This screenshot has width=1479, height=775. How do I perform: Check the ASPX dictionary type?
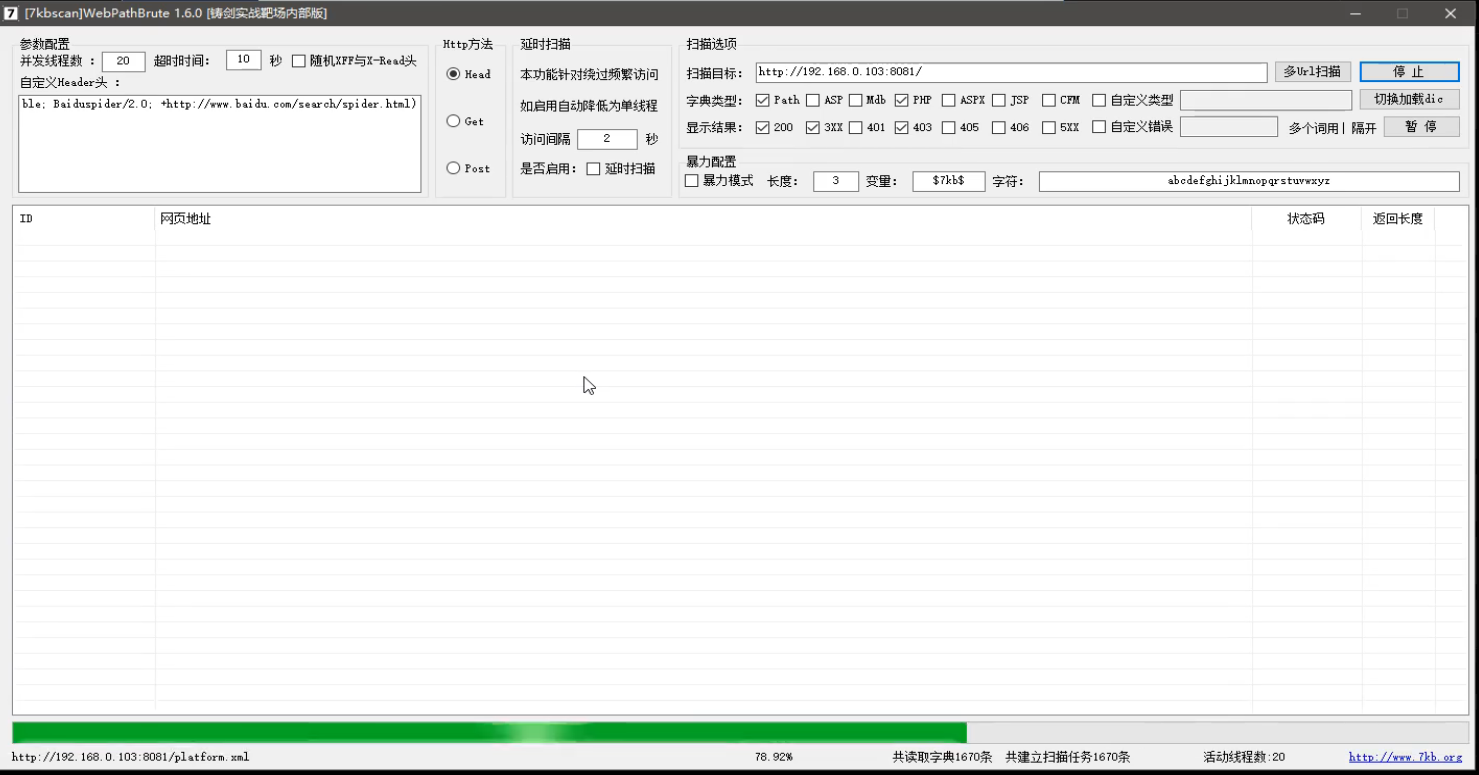pyautogui.click(x=948, y=100)
